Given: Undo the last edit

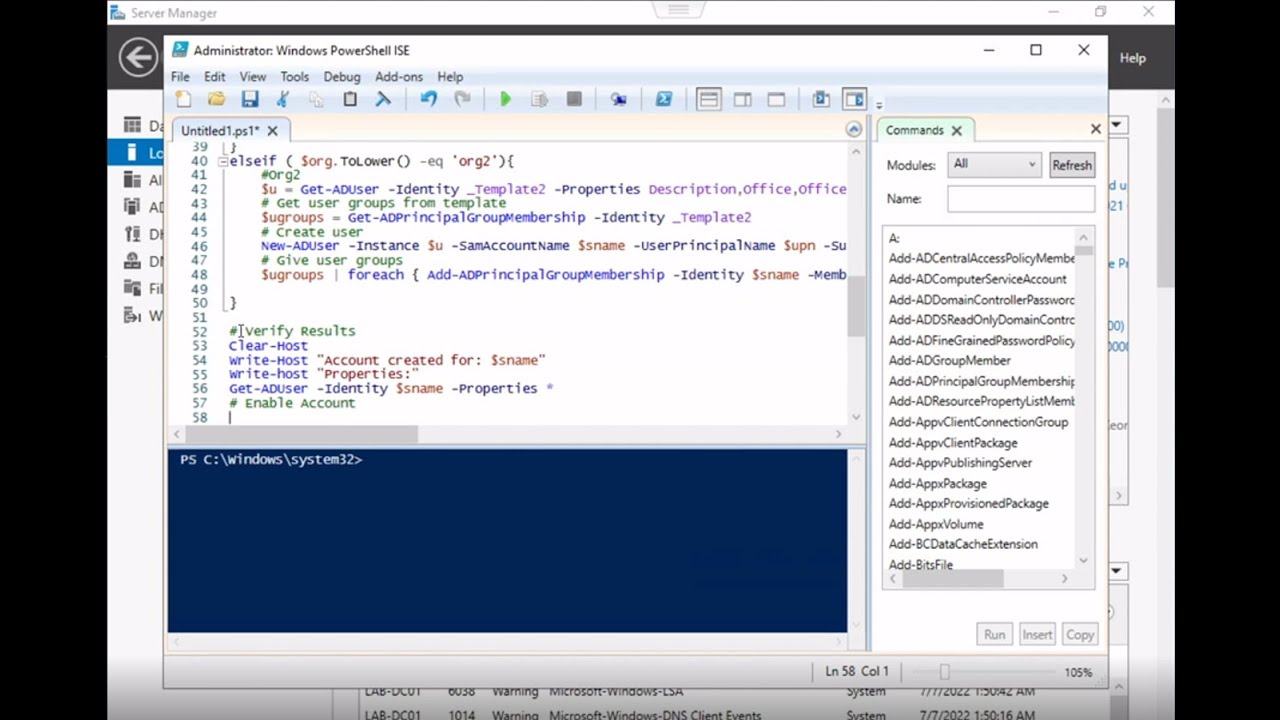Looking at the screenshot, I should click(428, 99).
